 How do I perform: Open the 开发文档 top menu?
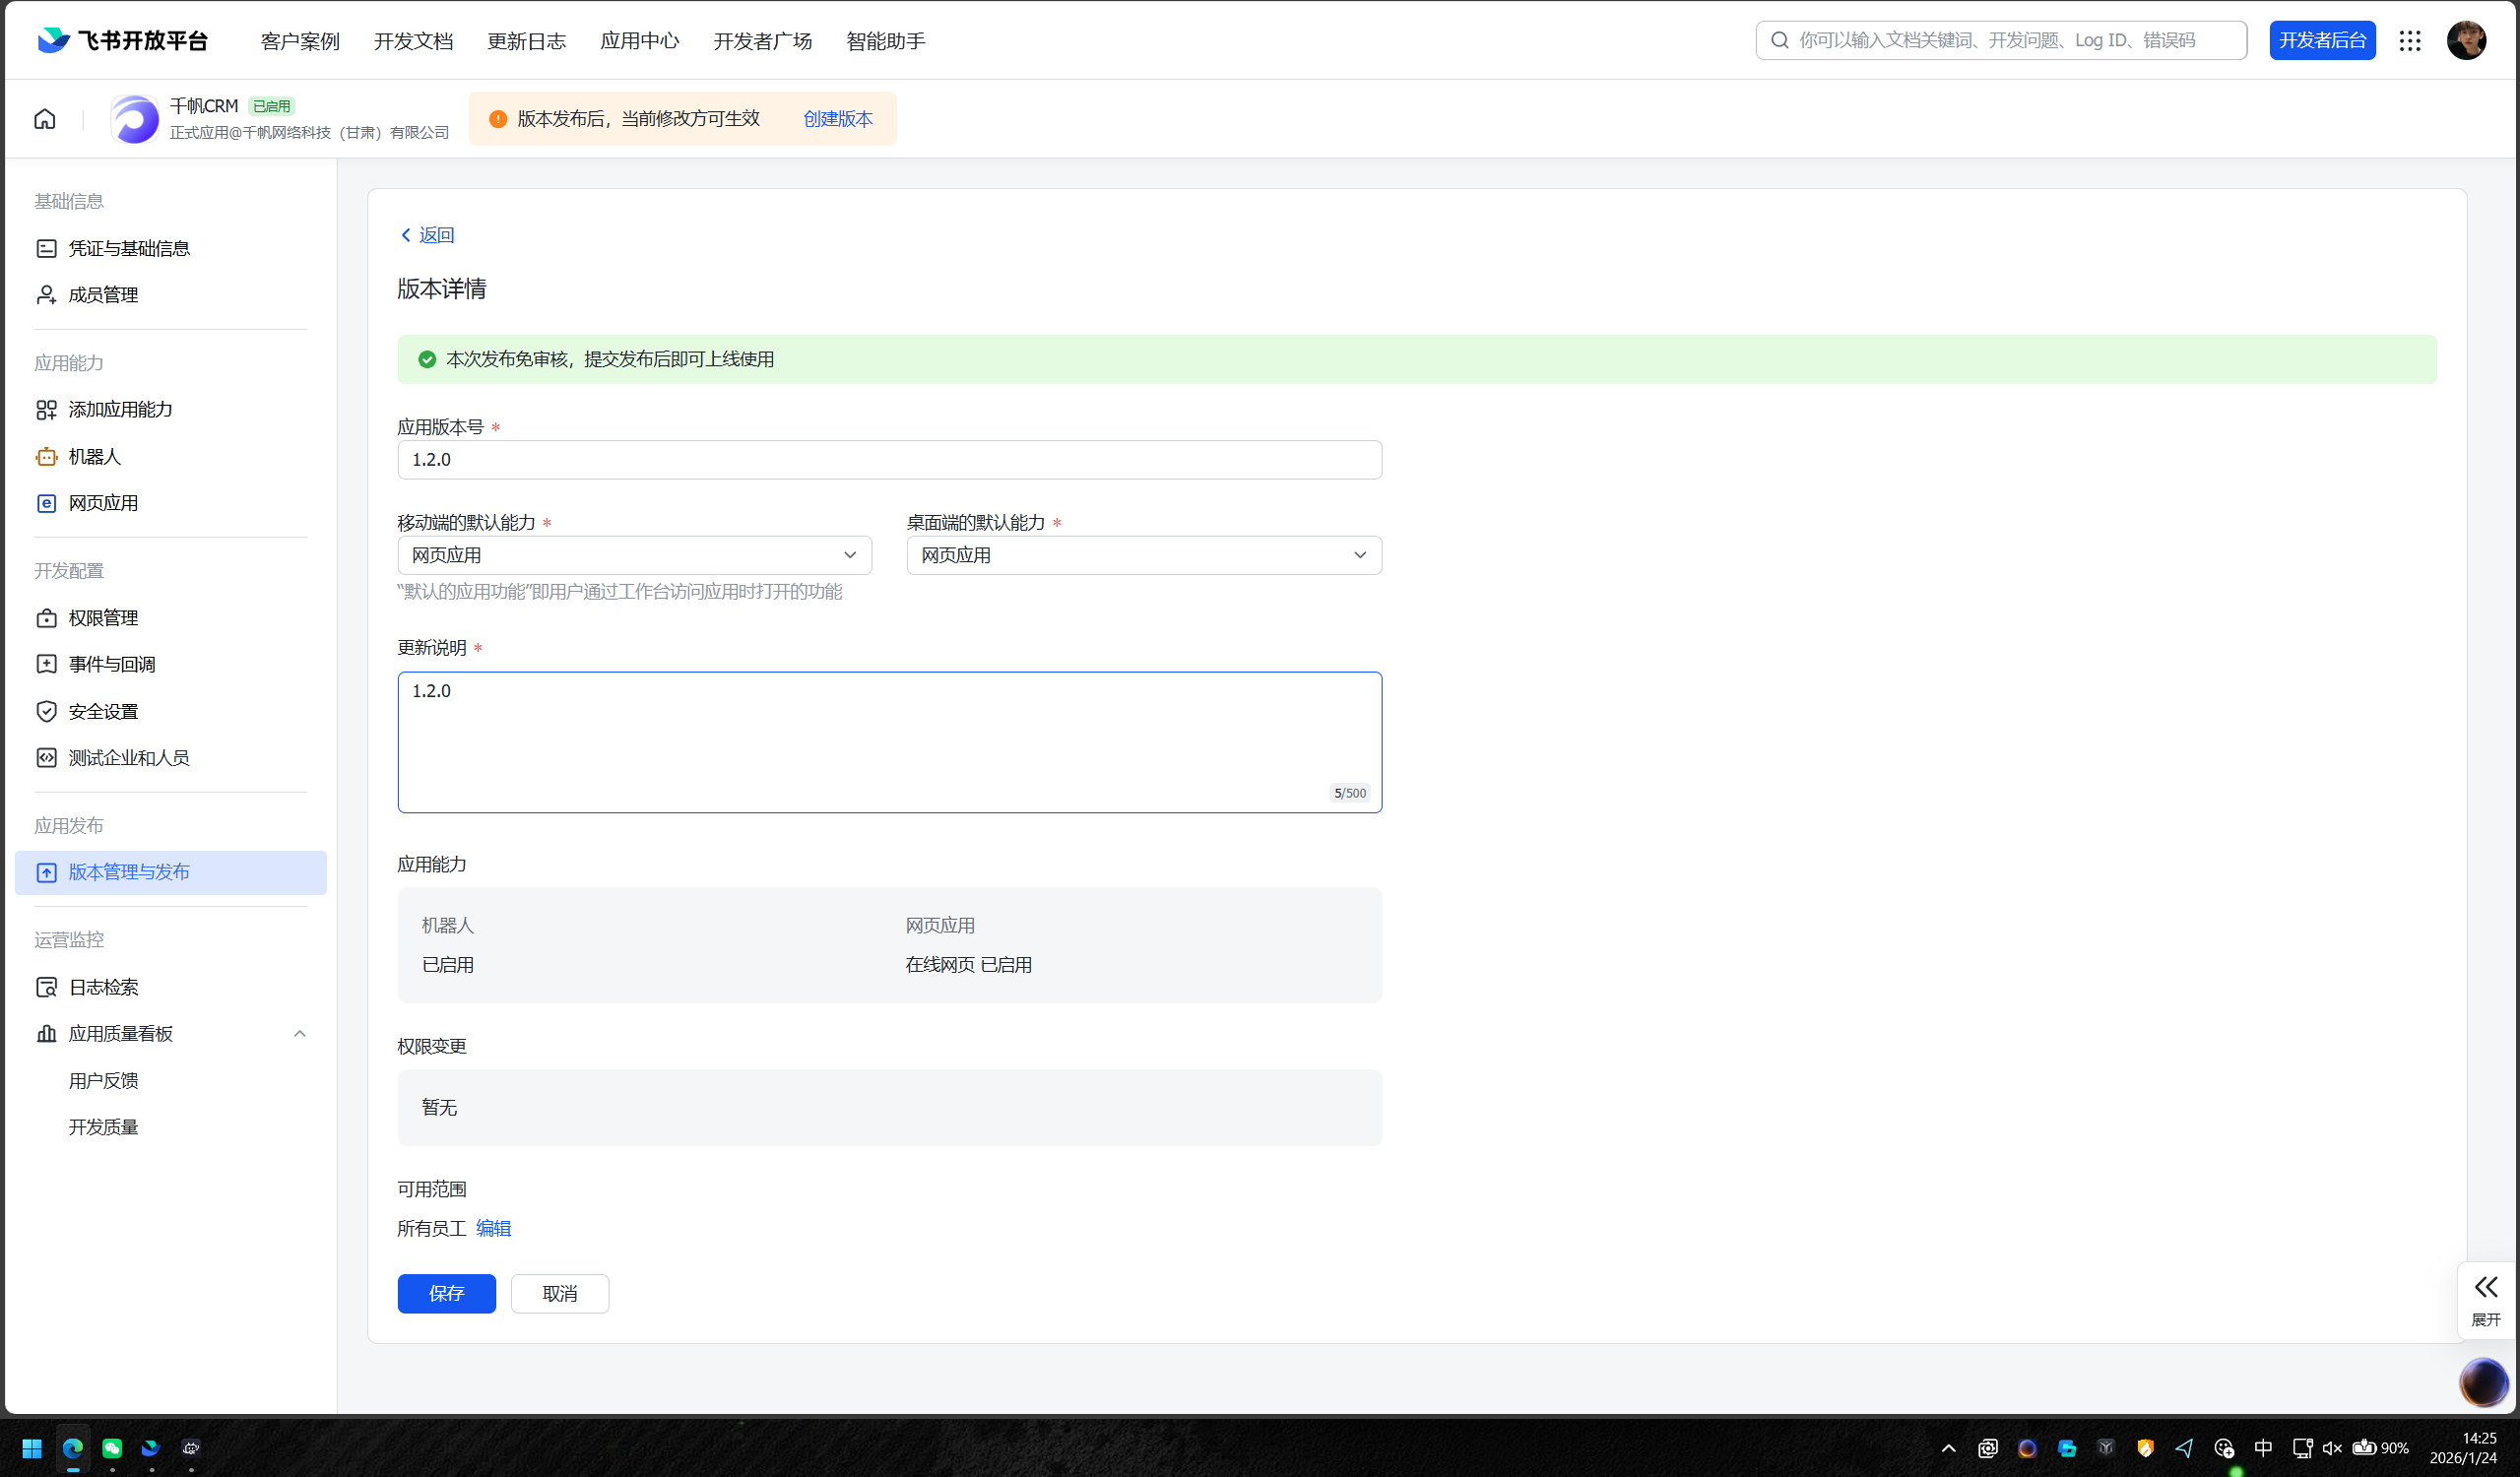coord(413,41)
